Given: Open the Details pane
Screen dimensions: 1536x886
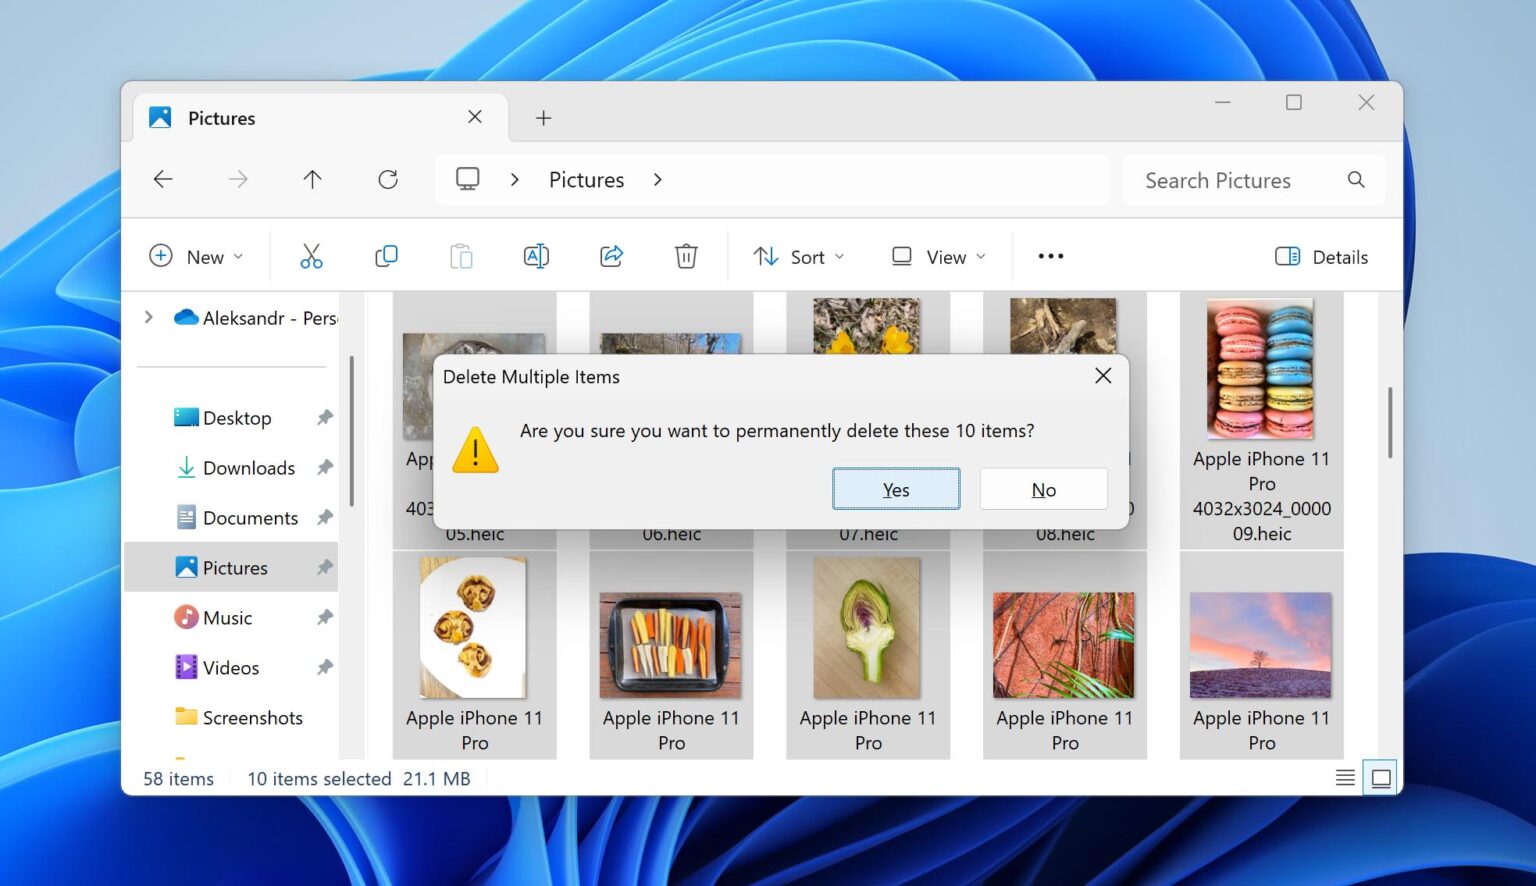Looking at the screenshot, I should tap(1321, 256).
